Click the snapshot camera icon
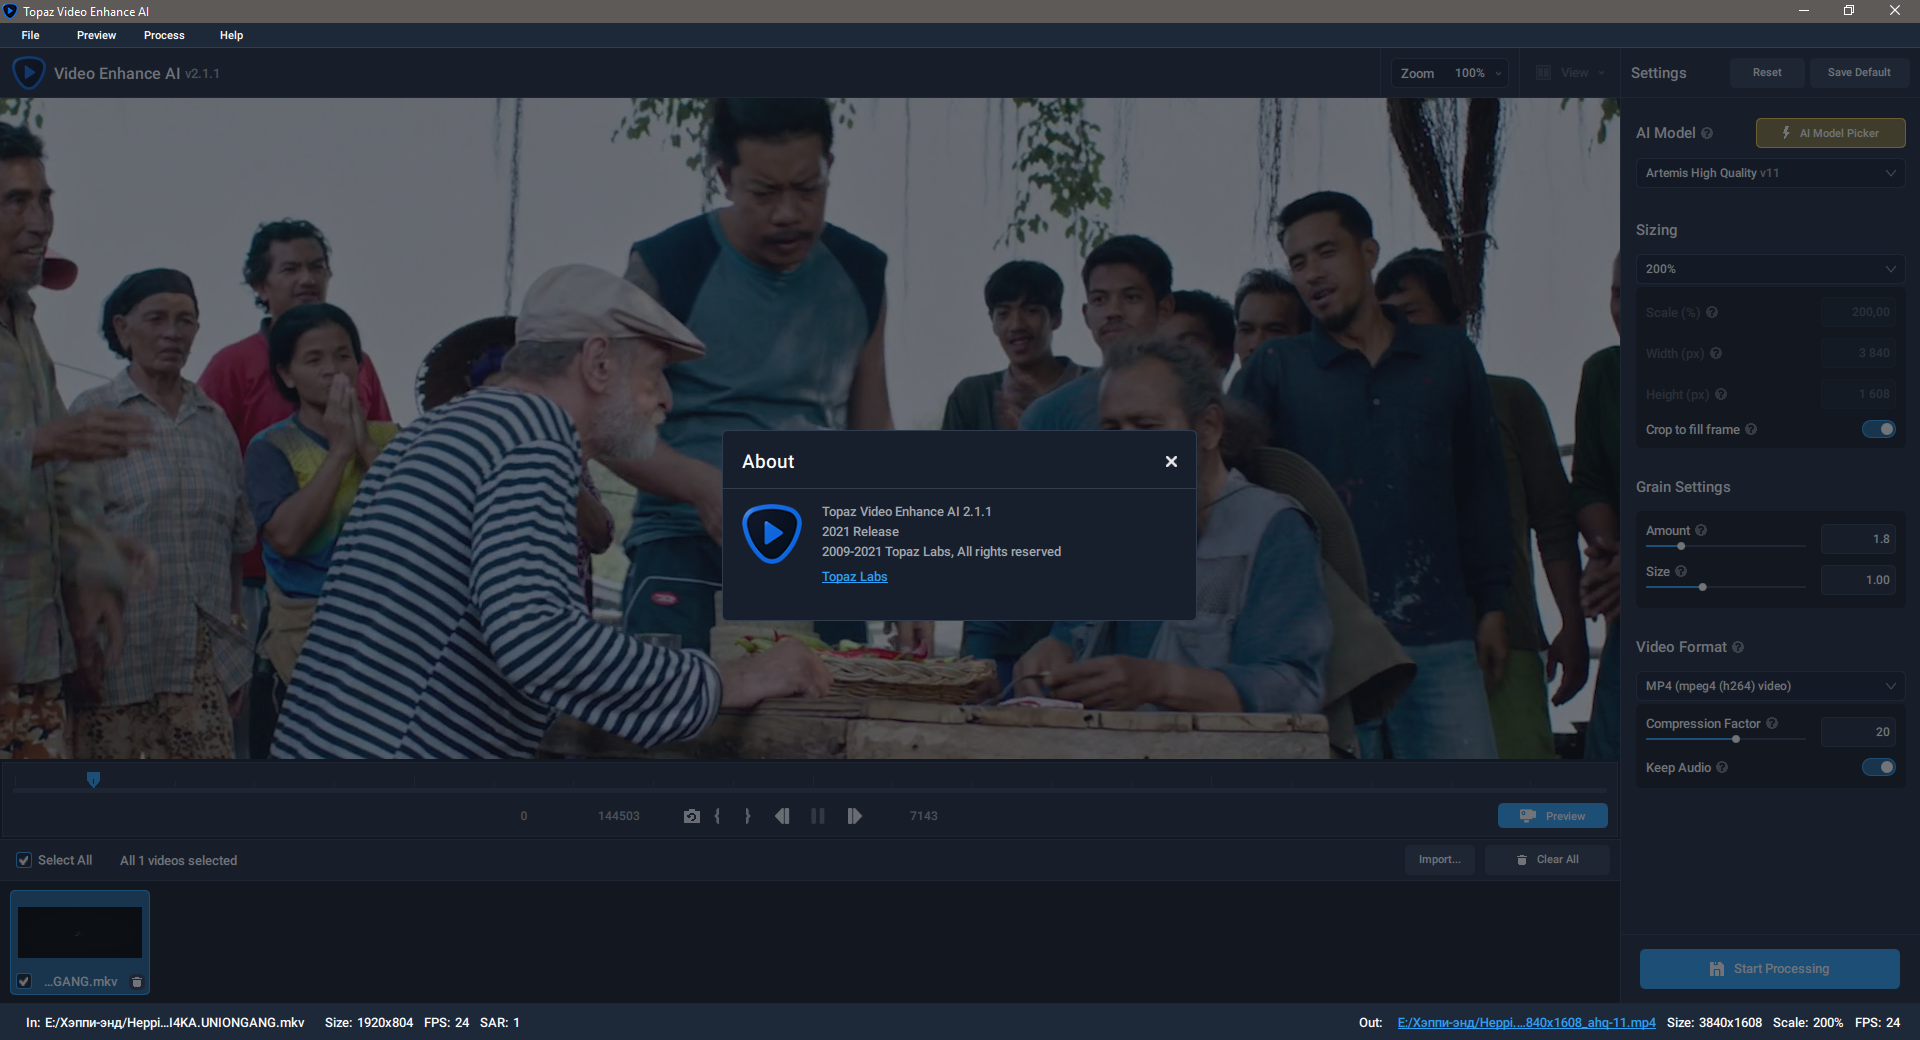The height and width of the screenshot is (1040, 1920). tap(691, 816)
